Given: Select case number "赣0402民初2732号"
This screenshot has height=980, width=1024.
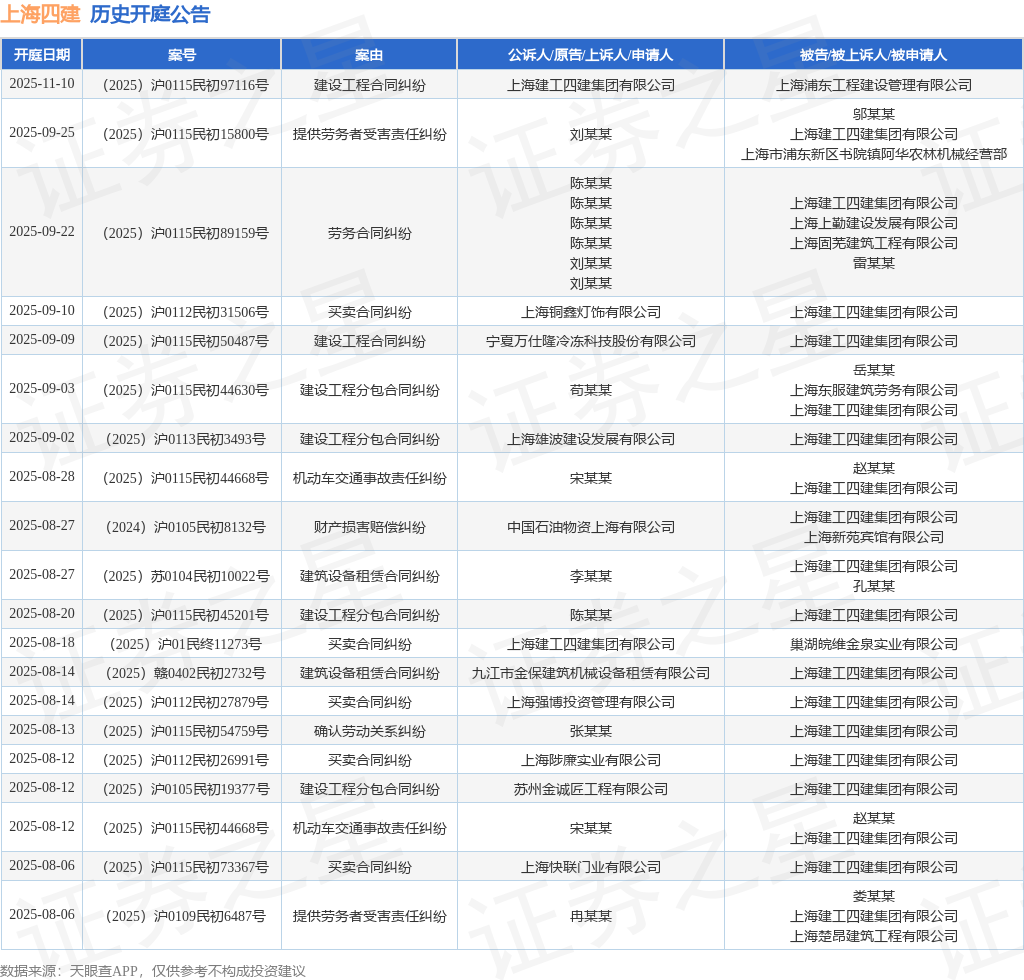Looking at the screenshot, I should [x=185, y=672].
